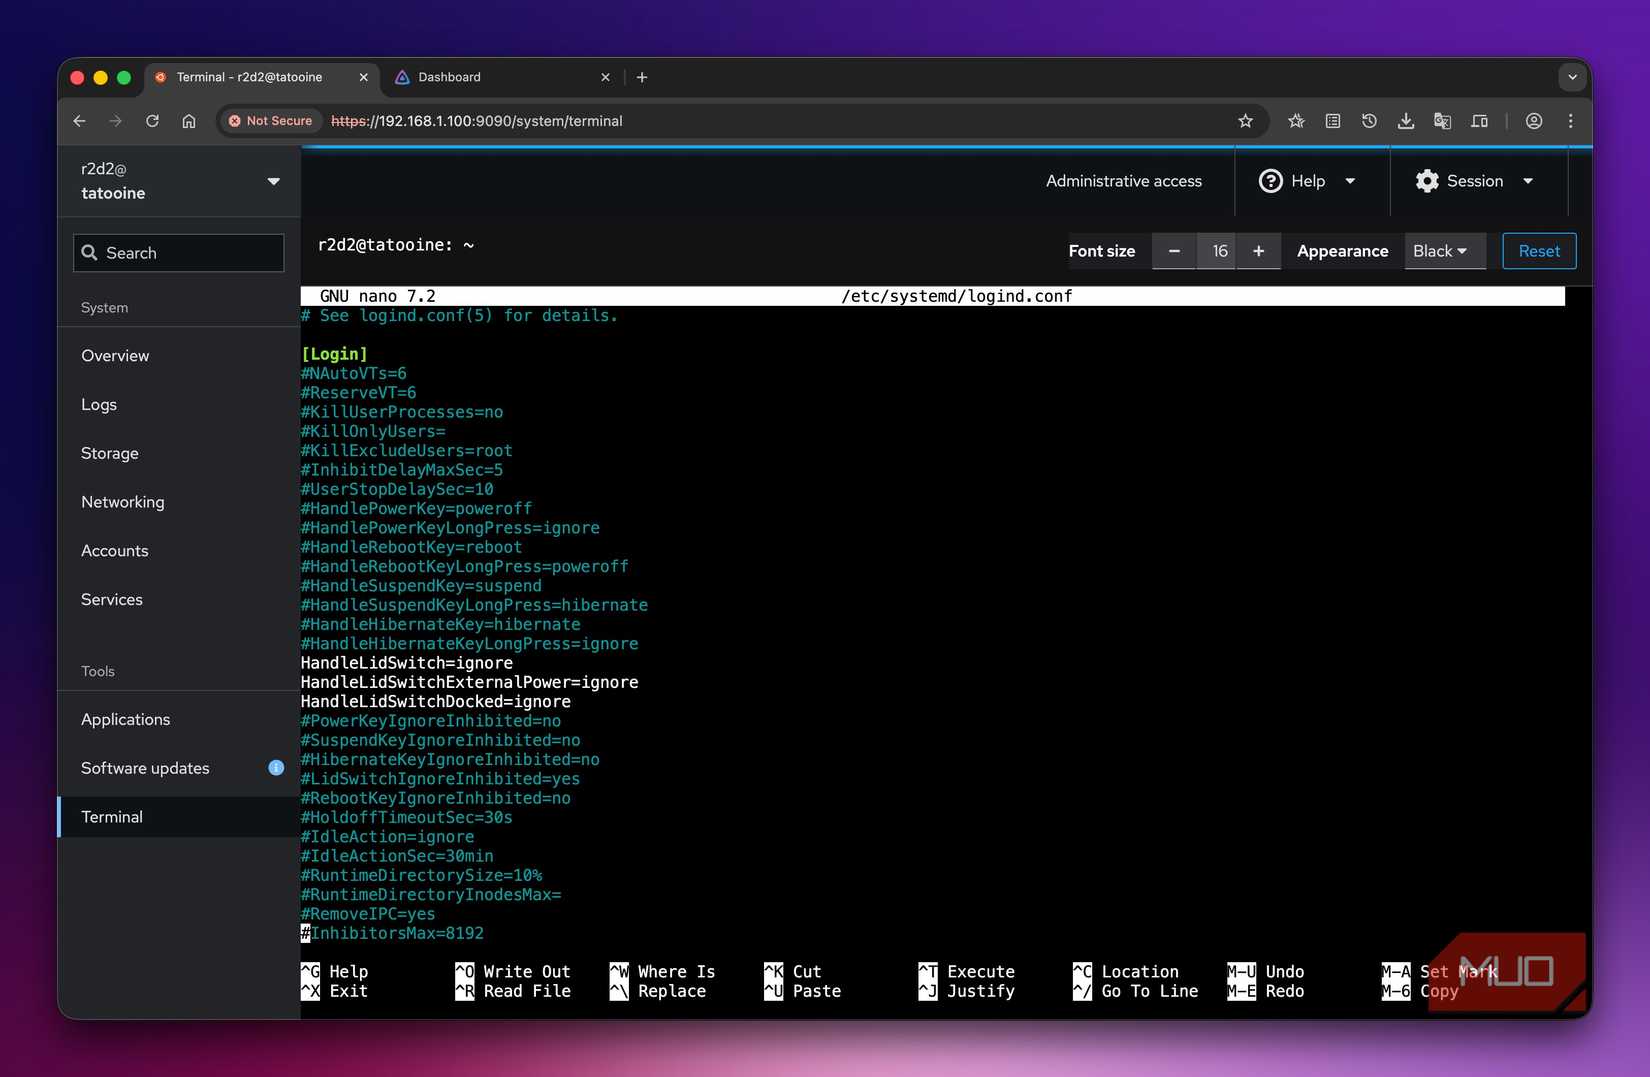Image resolution: width=1650 pixels, height=1077 pixels.
Task: Open the user profile icon
Action: coord(1533,121)
